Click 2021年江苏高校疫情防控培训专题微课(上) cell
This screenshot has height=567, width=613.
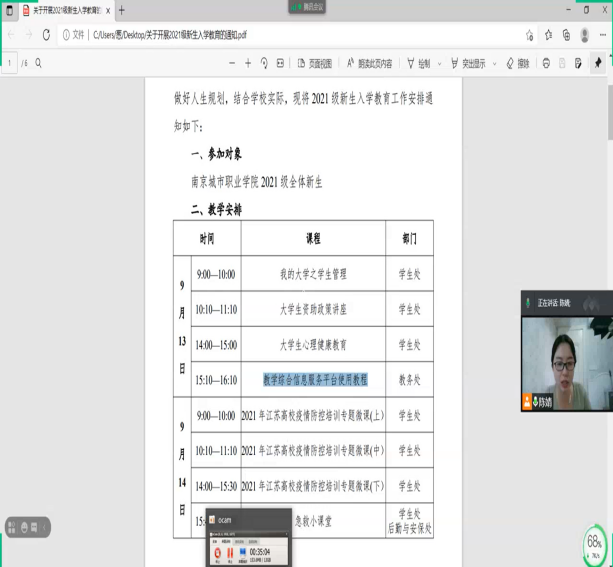click(313, 415)
